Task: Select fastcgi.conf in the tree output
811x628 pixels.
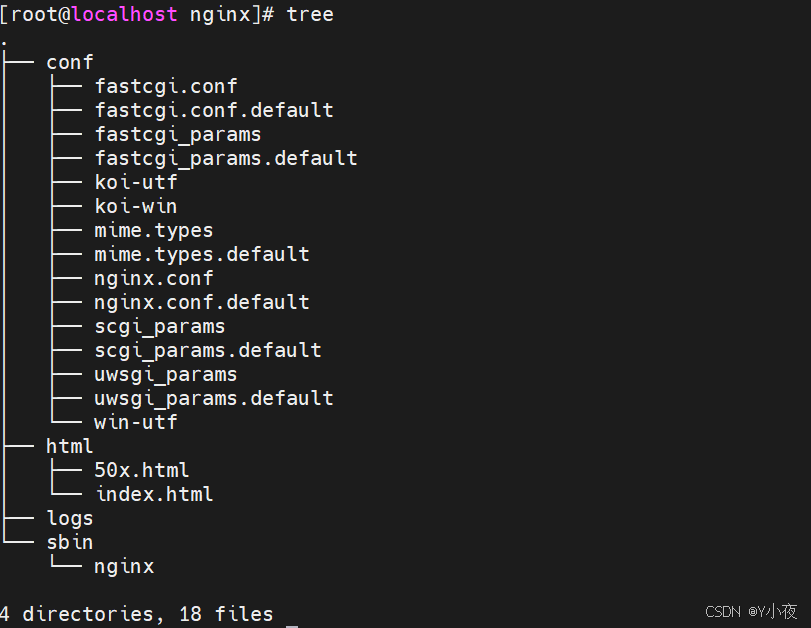Action: click(x=166, y=86)
